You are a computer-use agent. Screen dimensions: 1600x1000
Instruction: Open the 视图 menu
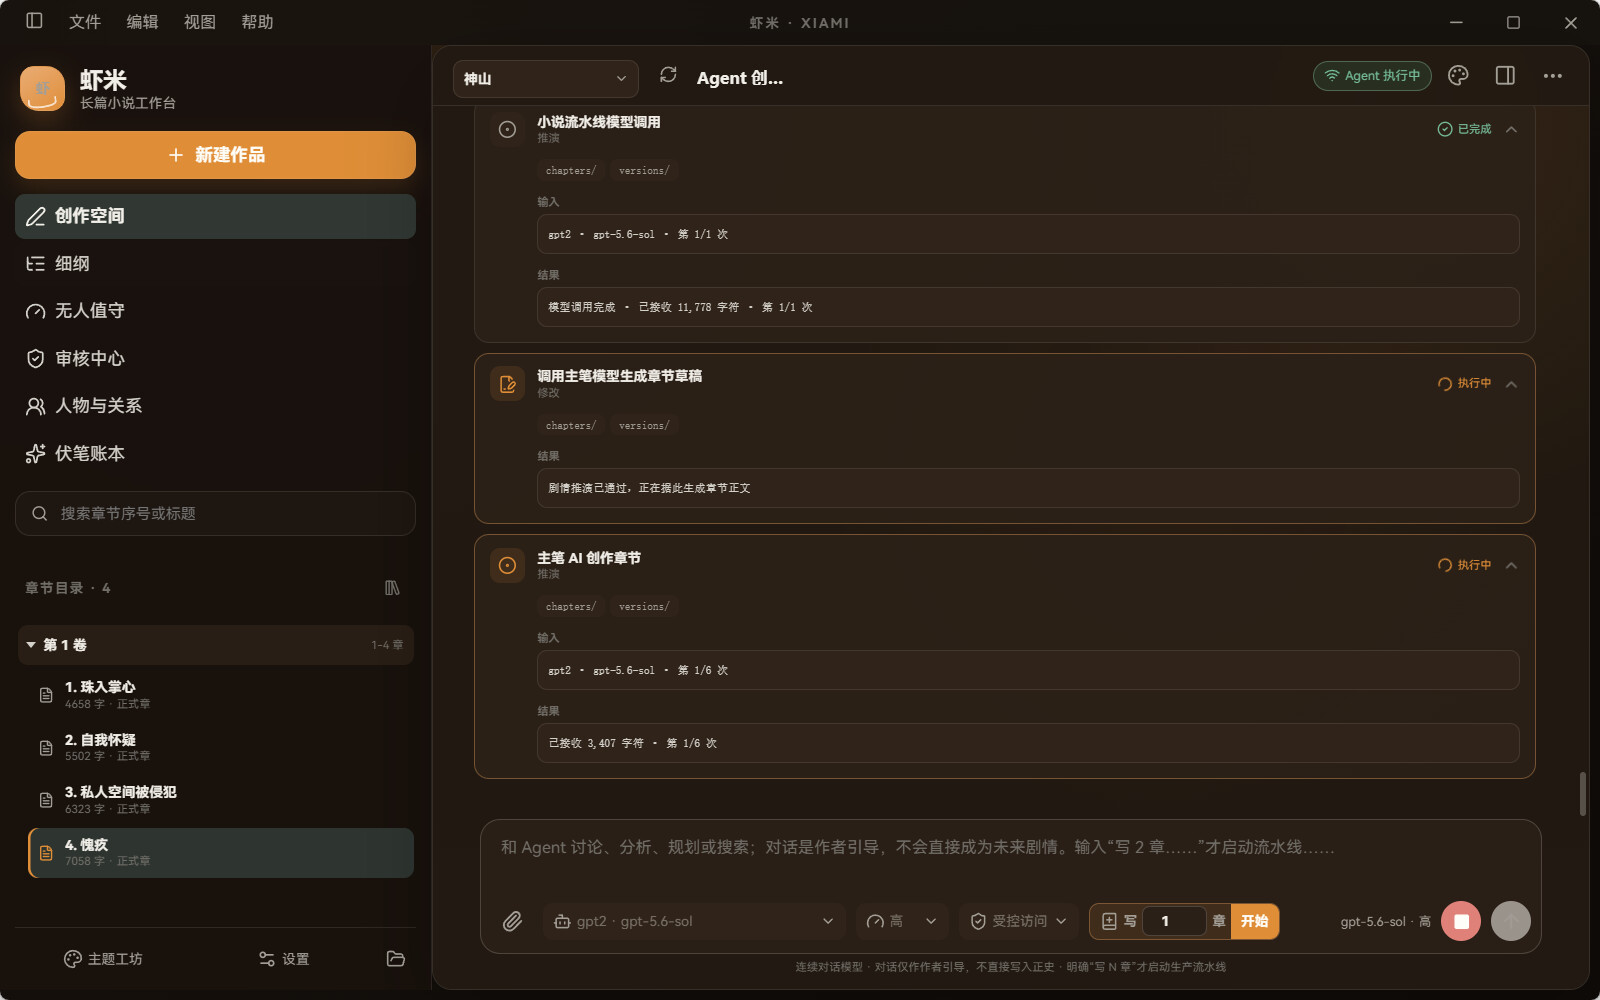click(x=200, y=22)
